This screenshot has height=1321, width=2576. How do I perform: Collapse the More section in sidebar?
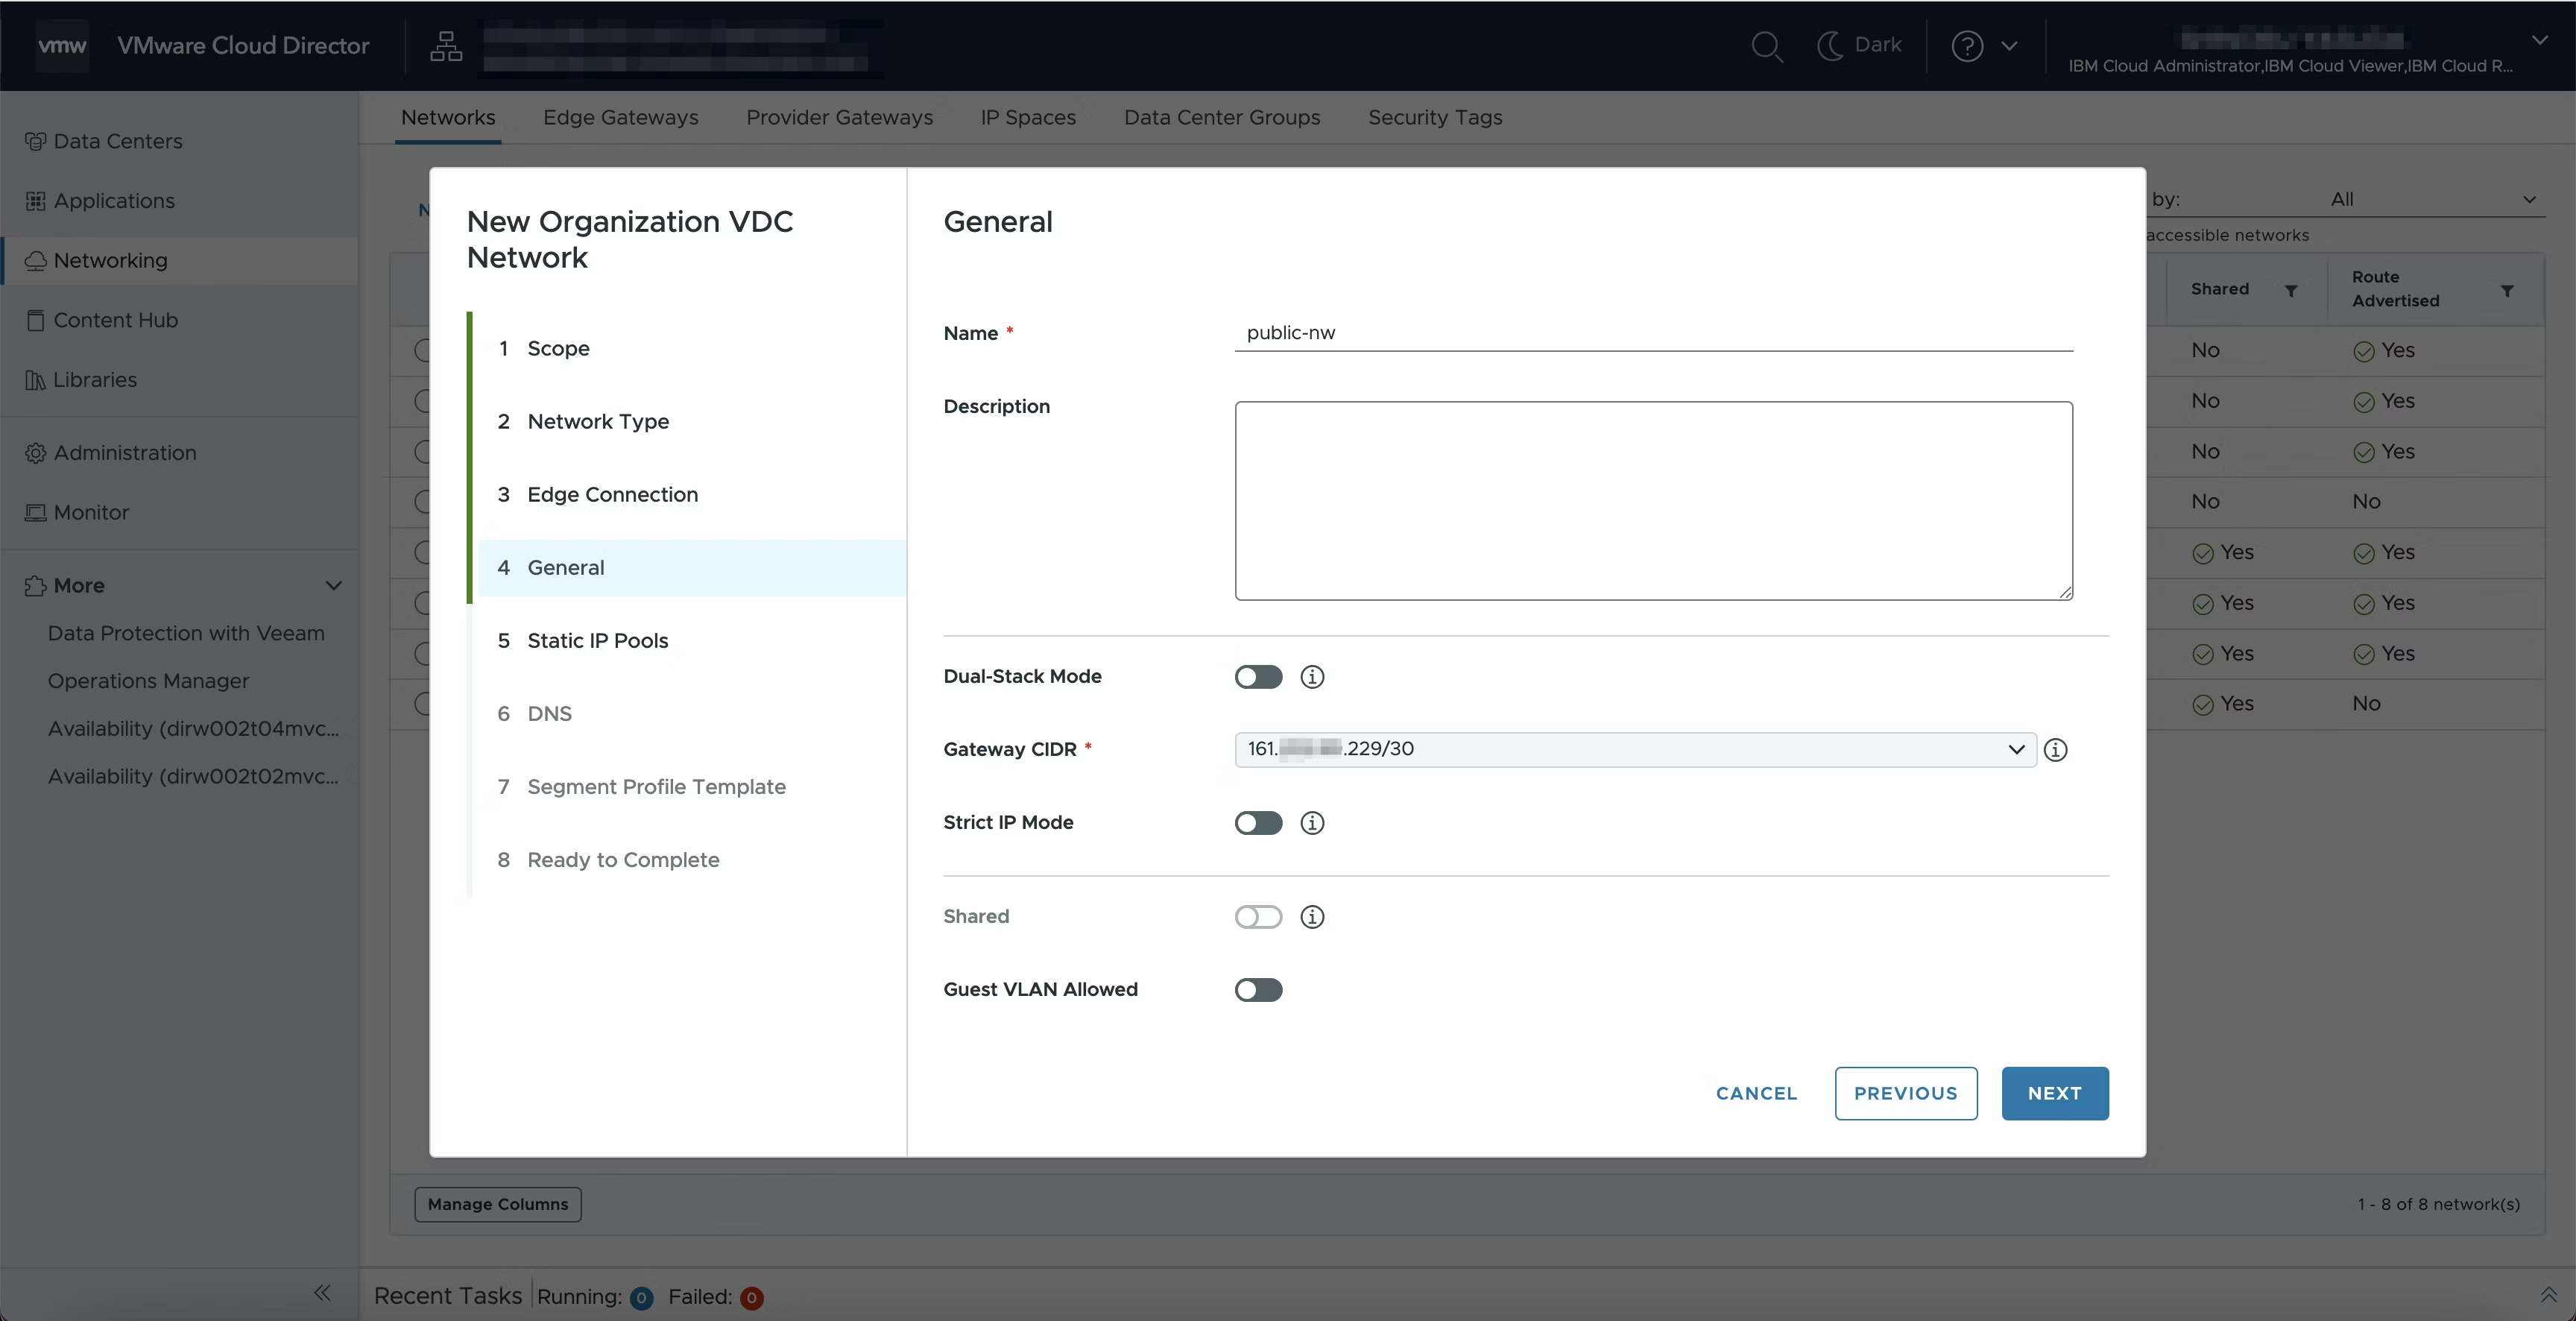tap(333, 586)
